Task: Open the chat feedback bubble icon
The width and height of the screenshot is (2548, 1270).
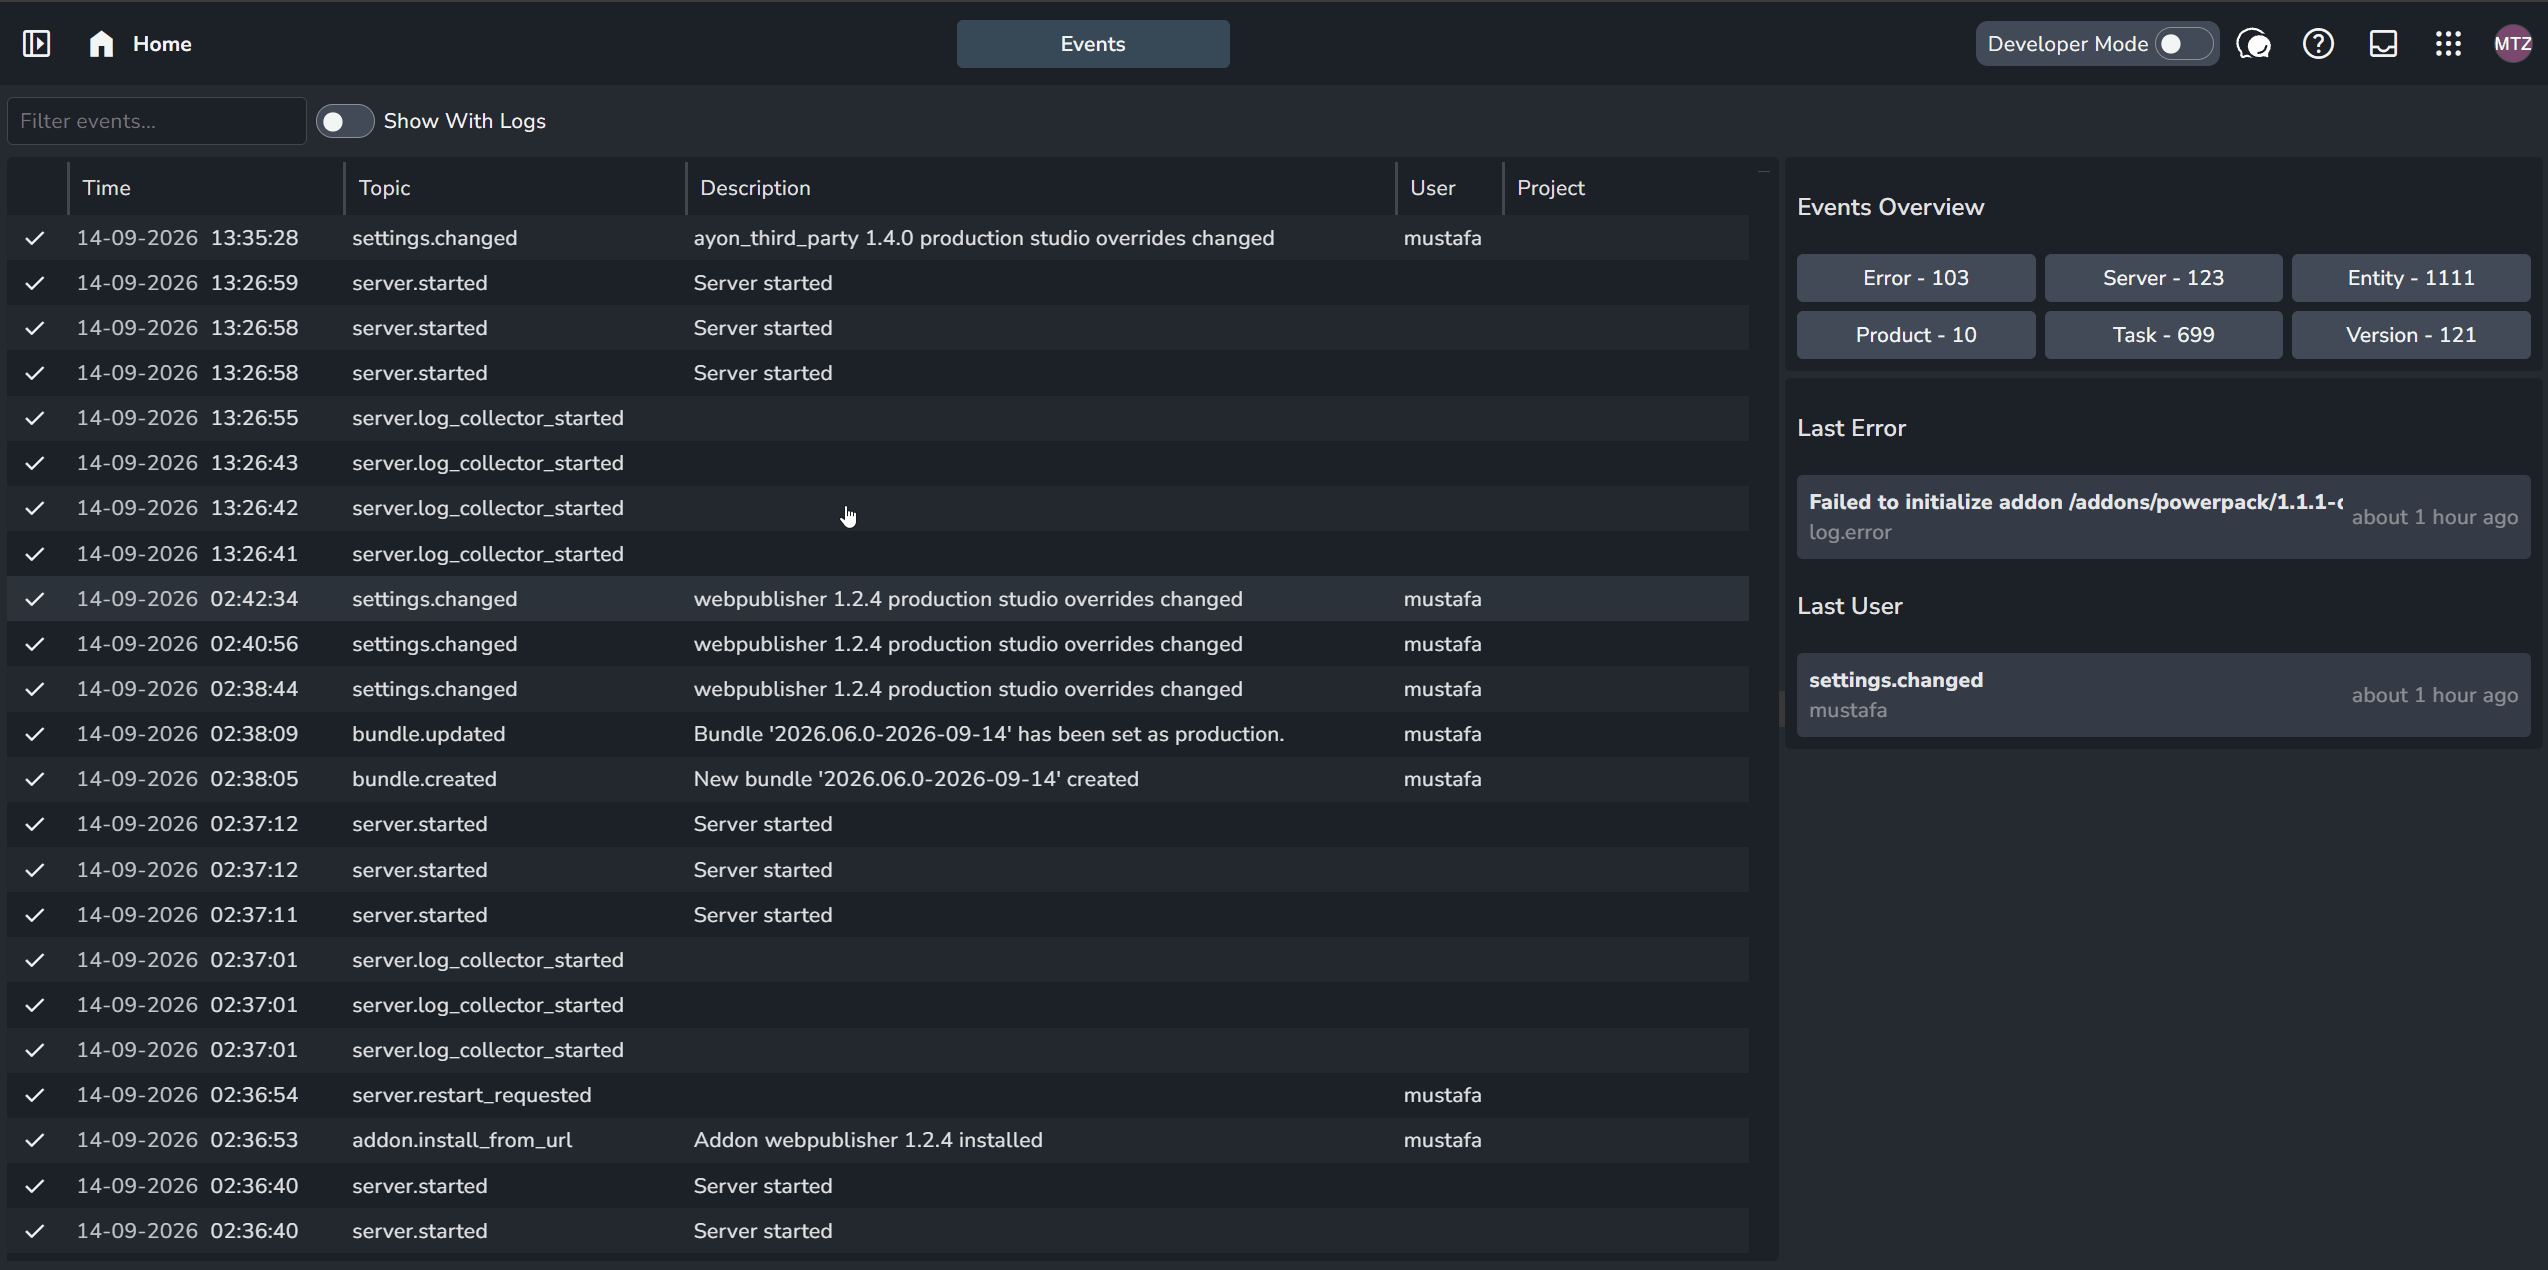Action: pos(2253,44)
